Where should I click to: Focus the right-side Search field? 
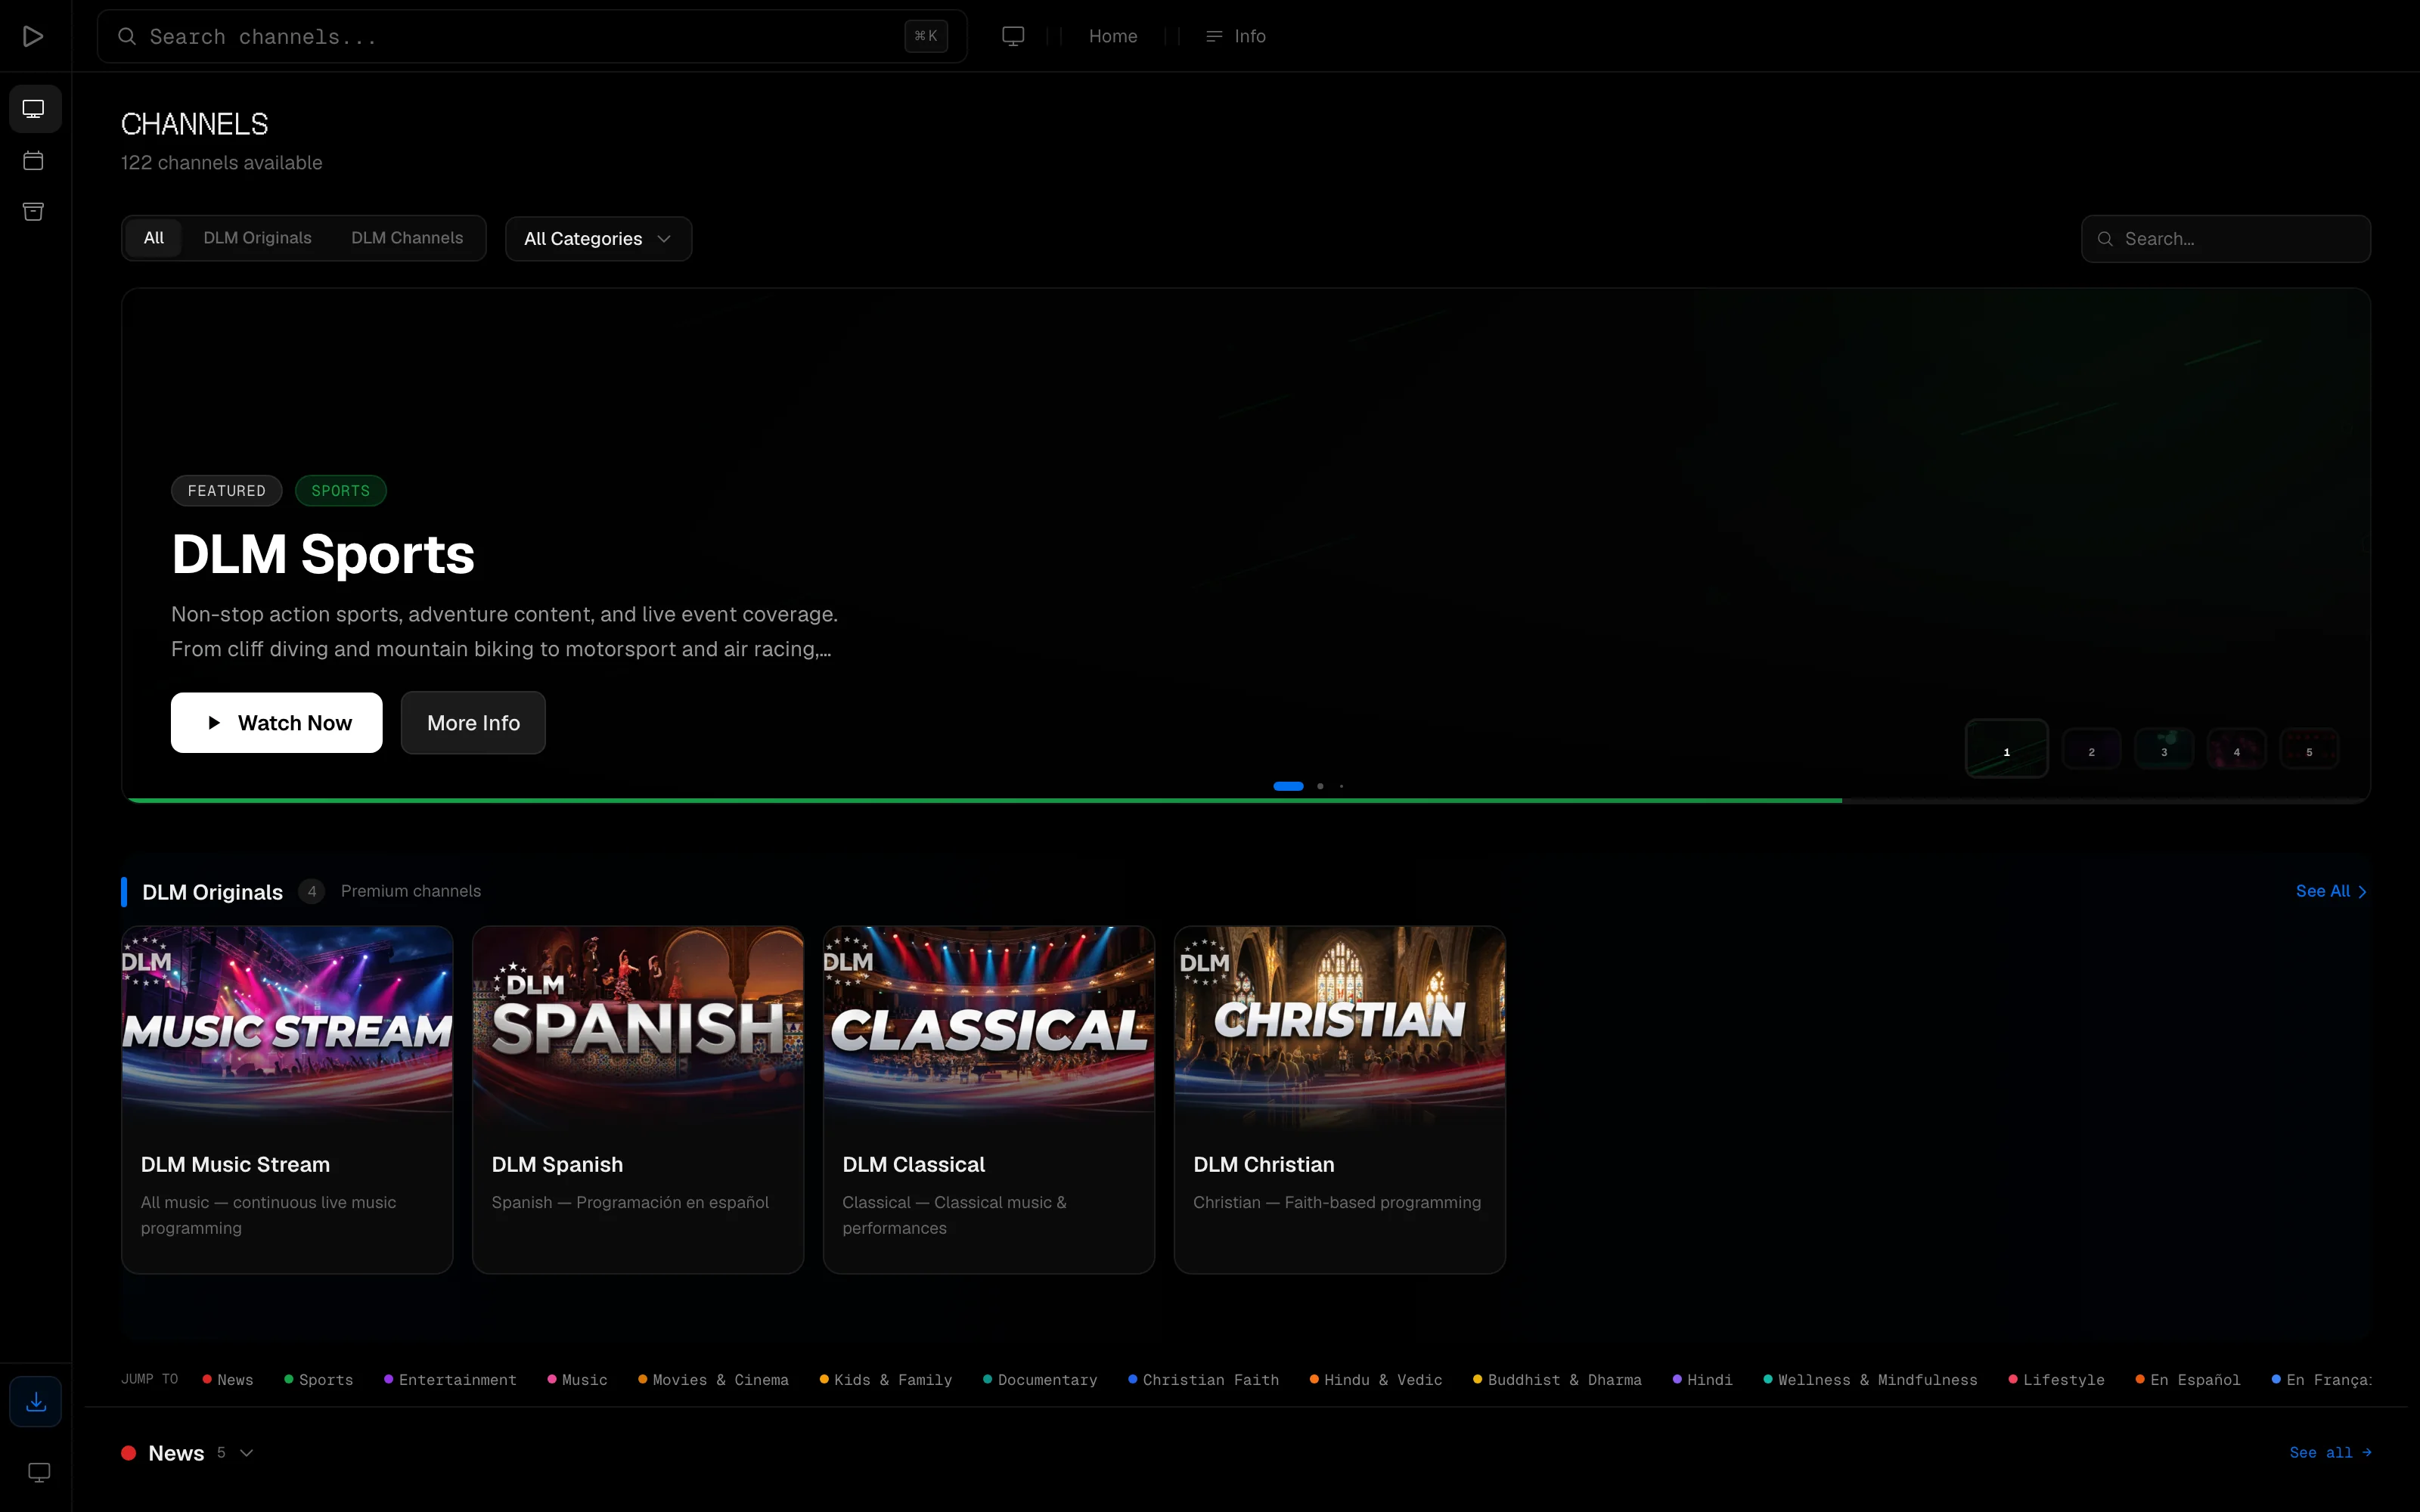coord(2226,239)
